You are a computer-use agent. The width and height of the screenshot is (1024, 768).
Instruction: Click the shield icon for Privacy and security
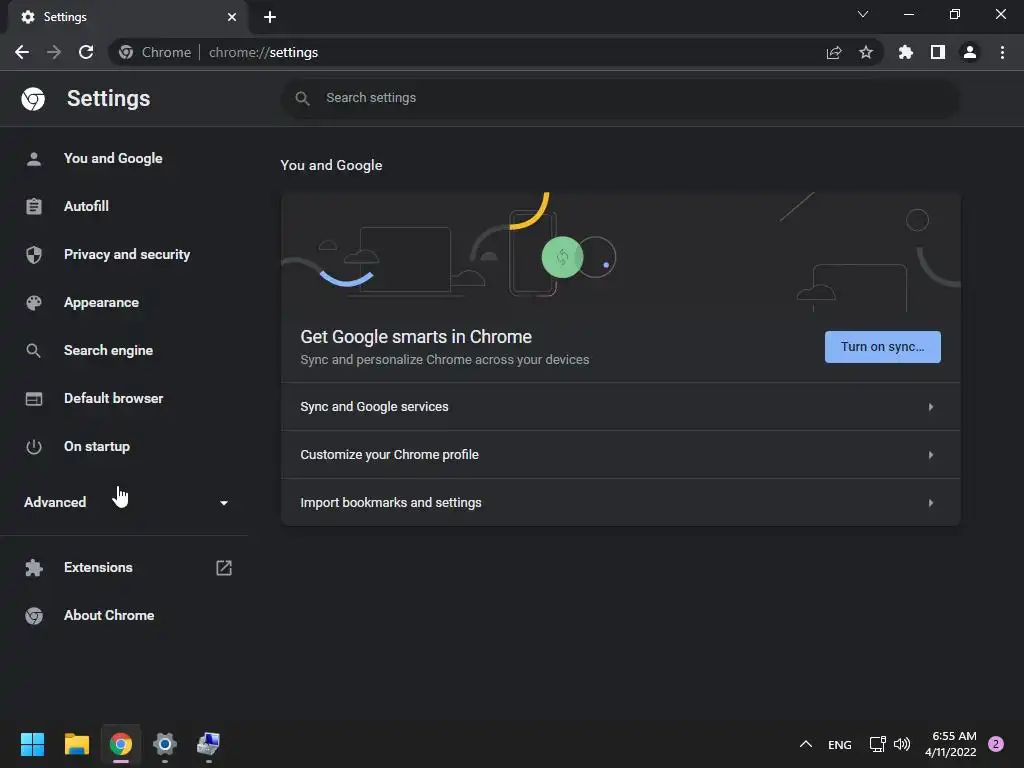point(34,255)
